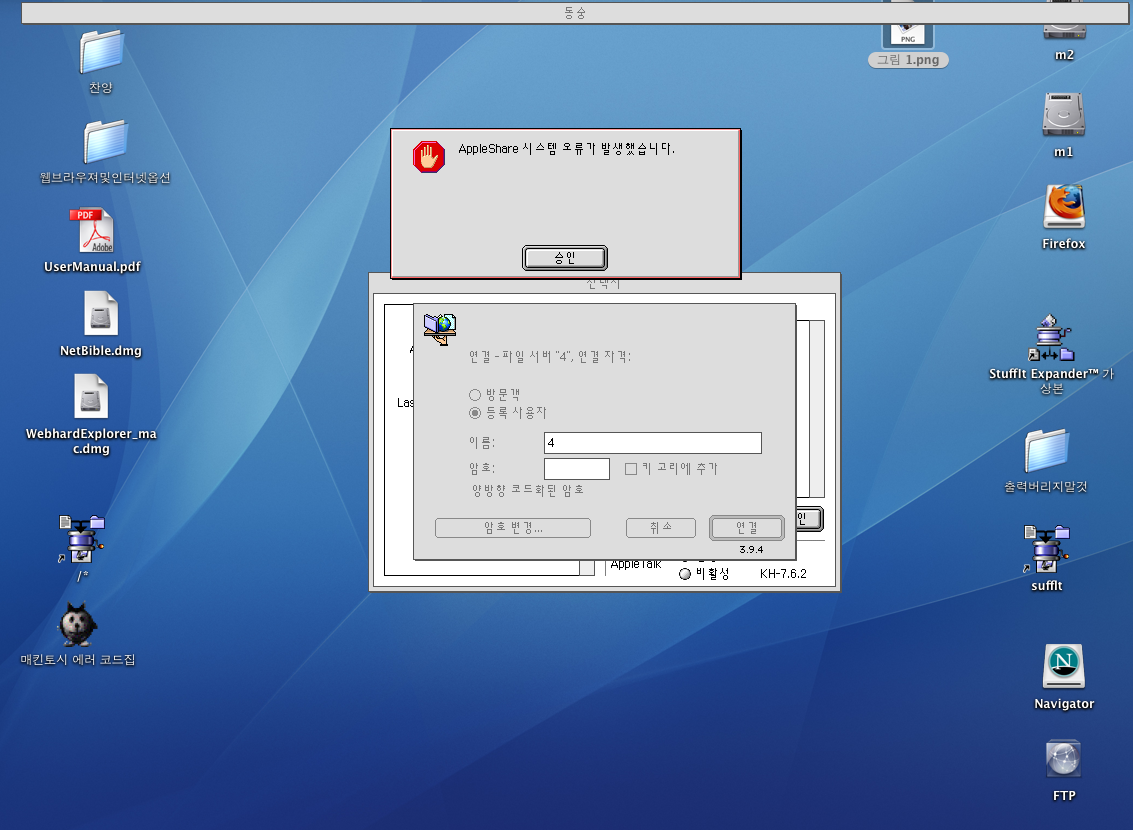Select the 방문객 guest radio option
The width and height of the screenshot is (1133, 830).
click(x=475, y=395)
